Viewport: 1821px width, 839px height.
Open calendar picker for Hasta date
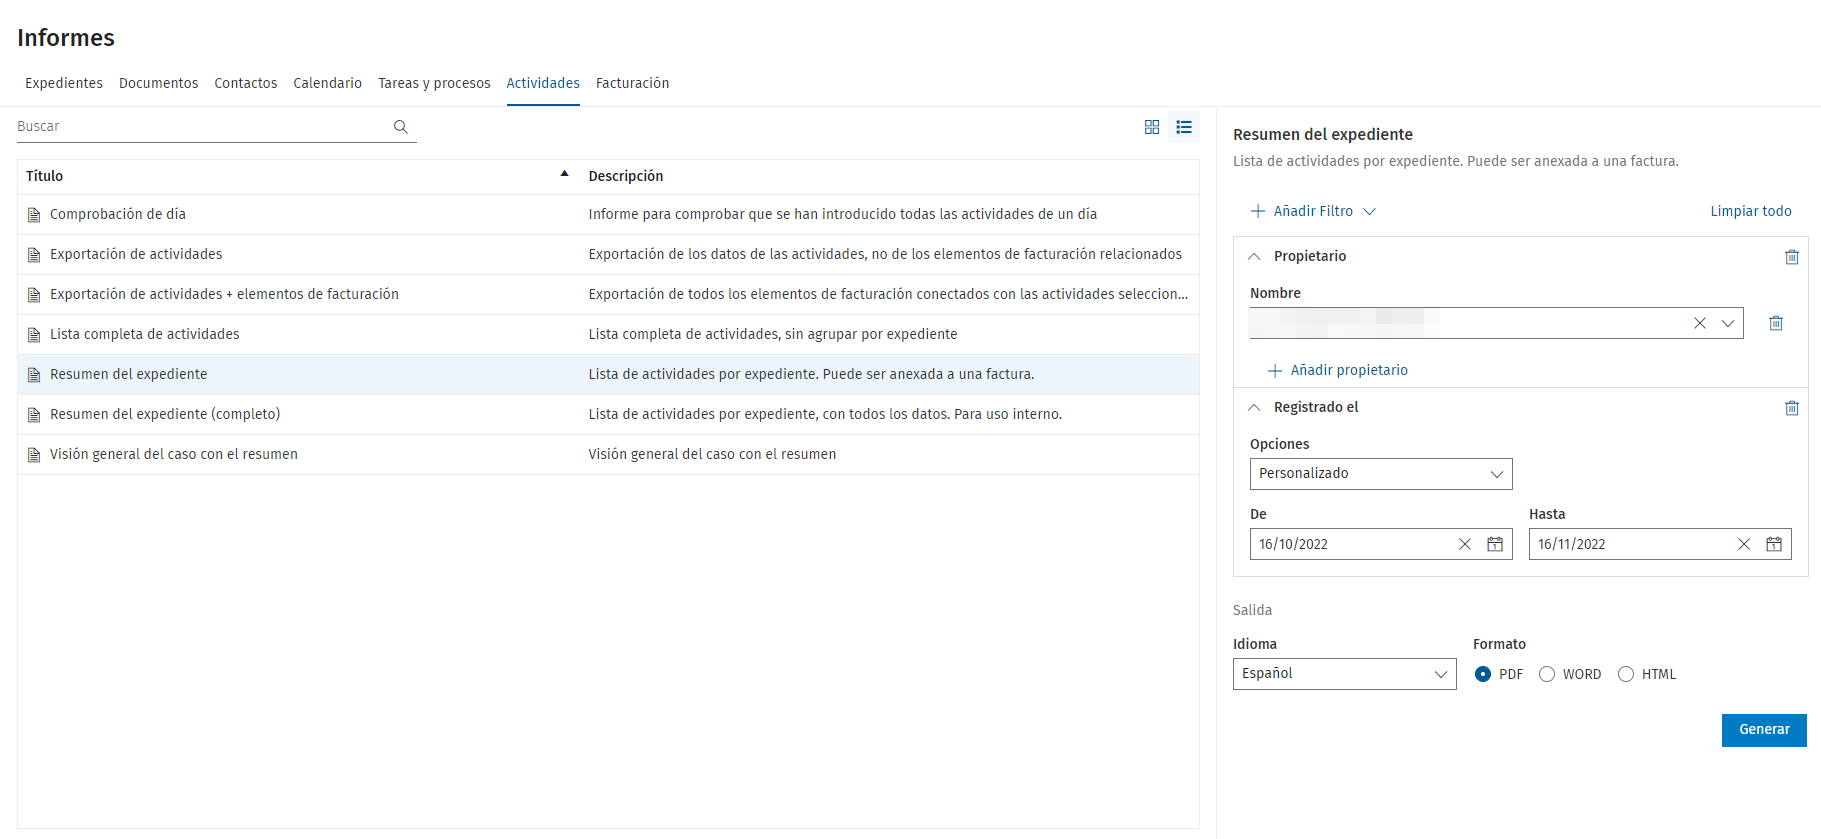1774,544
